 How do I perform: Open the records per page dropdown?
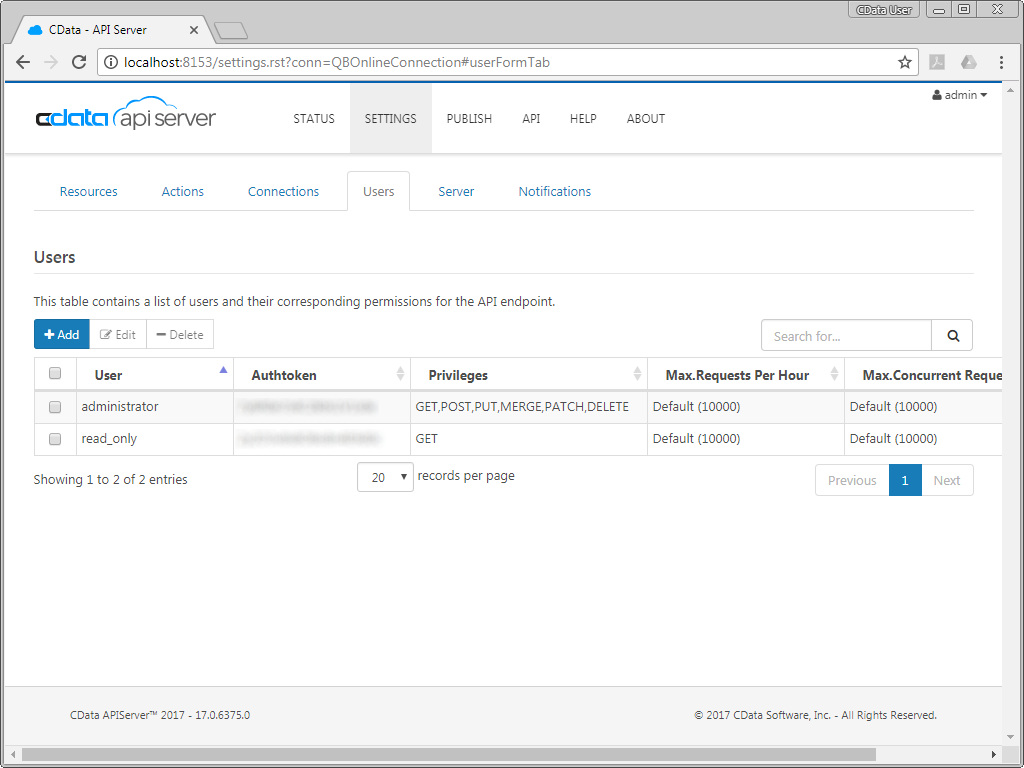pyautogui.click(x=385, y=477)
